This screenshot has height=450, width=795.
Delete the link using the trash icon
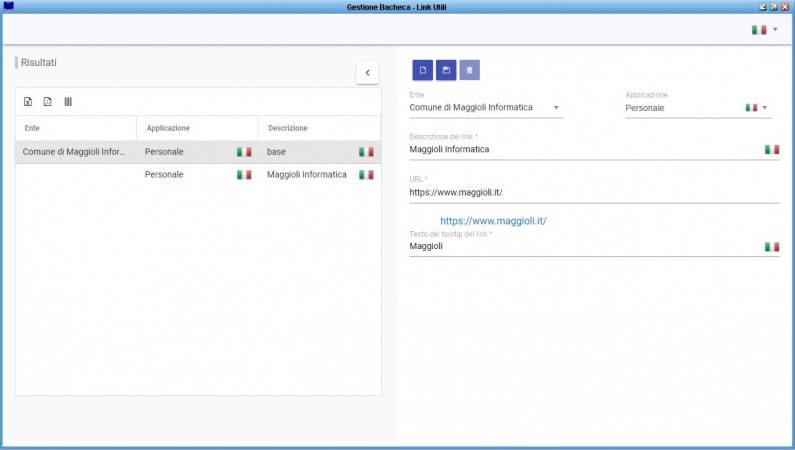point(469,70)
